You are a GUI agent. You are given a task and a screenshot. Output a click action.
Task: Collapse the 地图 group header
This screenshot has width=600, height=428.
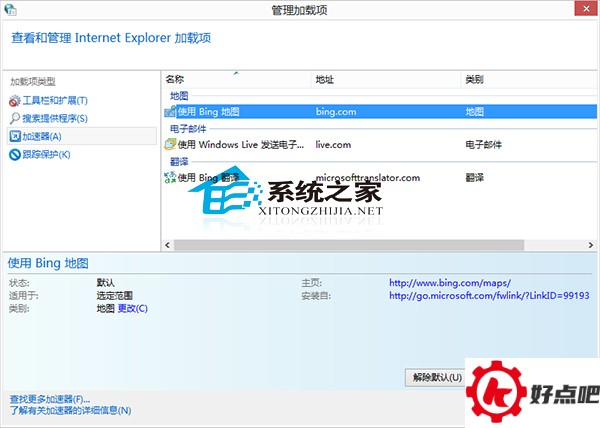tap(179, 96)
